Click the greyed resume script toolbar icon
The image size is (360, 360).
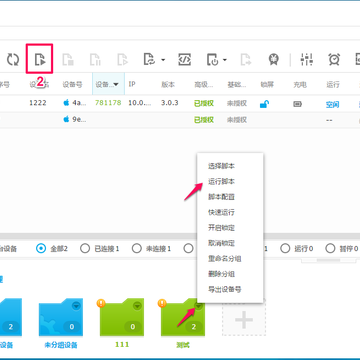click(x=123, y=60)
